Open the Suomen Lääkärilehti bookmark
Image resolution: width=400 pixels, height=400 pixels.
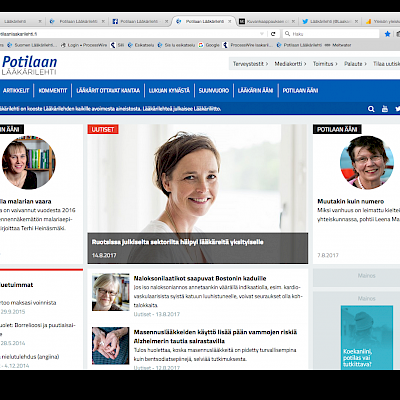(32, 45)
